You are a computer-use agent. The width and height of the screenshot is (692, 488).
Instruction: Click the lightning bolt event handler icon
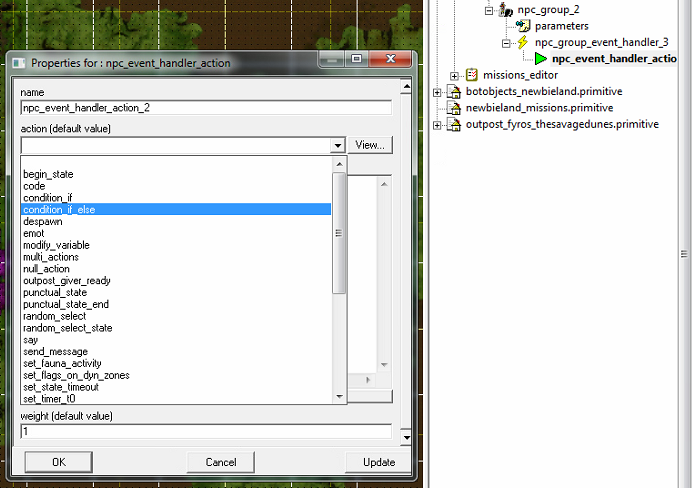(522, 43)
